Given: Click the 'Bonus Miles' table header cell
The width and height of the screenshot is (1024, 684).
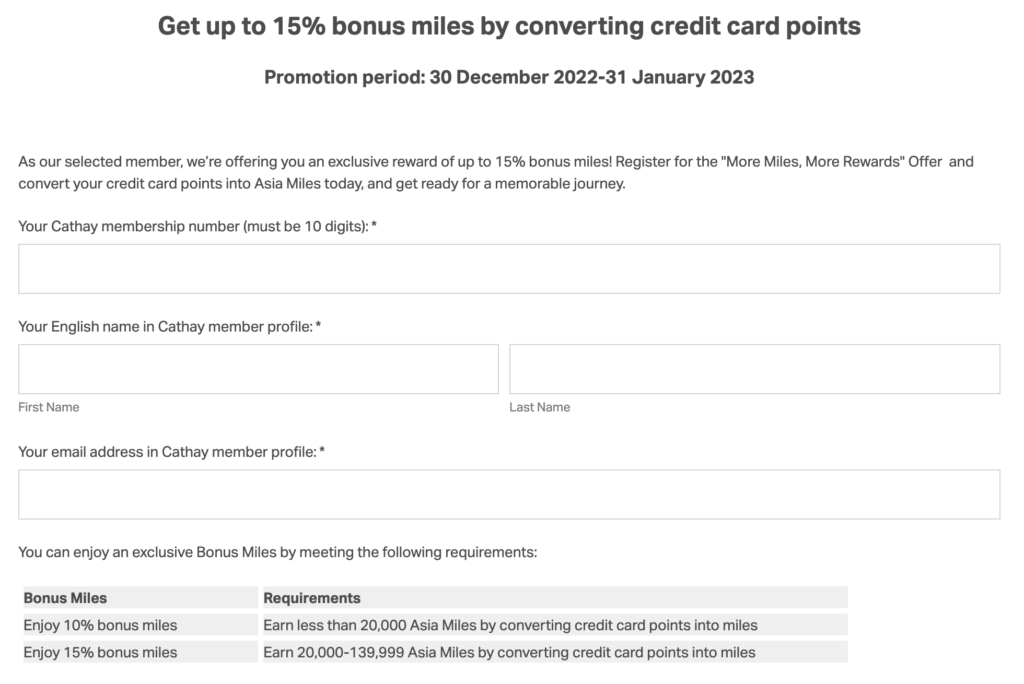Looking at the screenshot, I should tap(62, 597).
